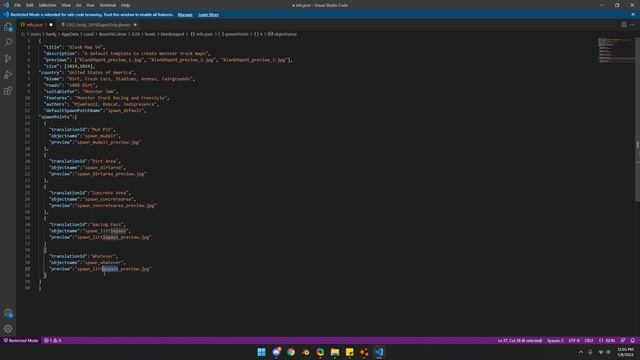Viewport: 640px width, 360px height.
Task: Switch to the CRD_body jbeam tab
Action: pos(98,25)
